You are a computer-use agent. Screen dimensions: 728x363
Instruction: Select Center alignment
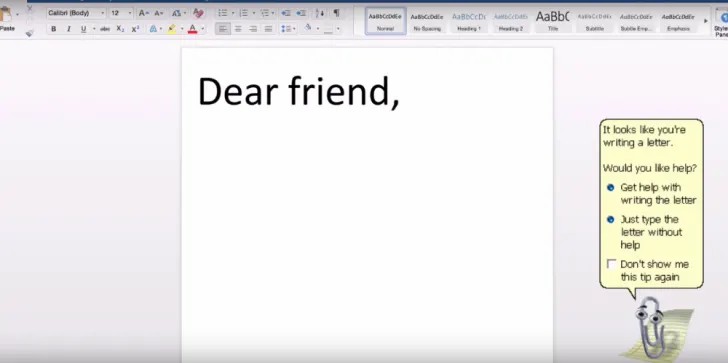238,29
